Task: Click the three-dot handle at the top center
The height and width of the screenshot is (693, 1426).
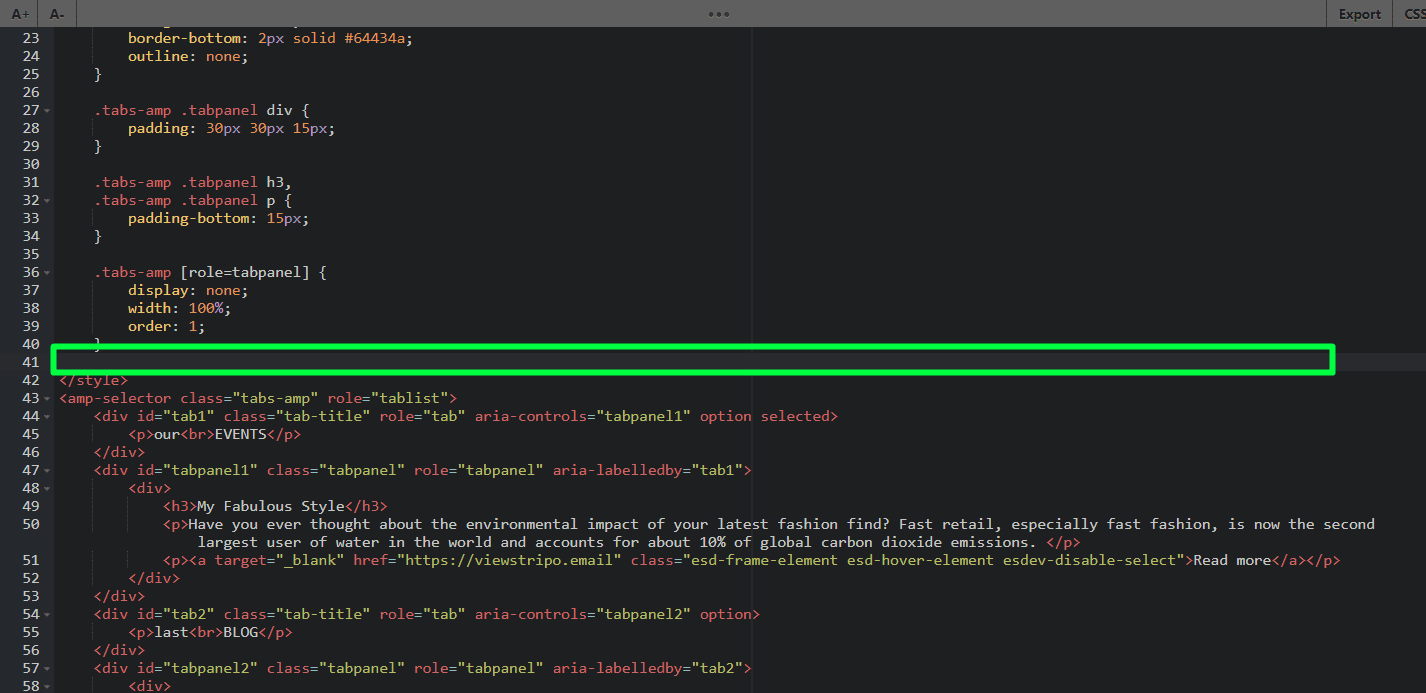Action: coord(718,13)
